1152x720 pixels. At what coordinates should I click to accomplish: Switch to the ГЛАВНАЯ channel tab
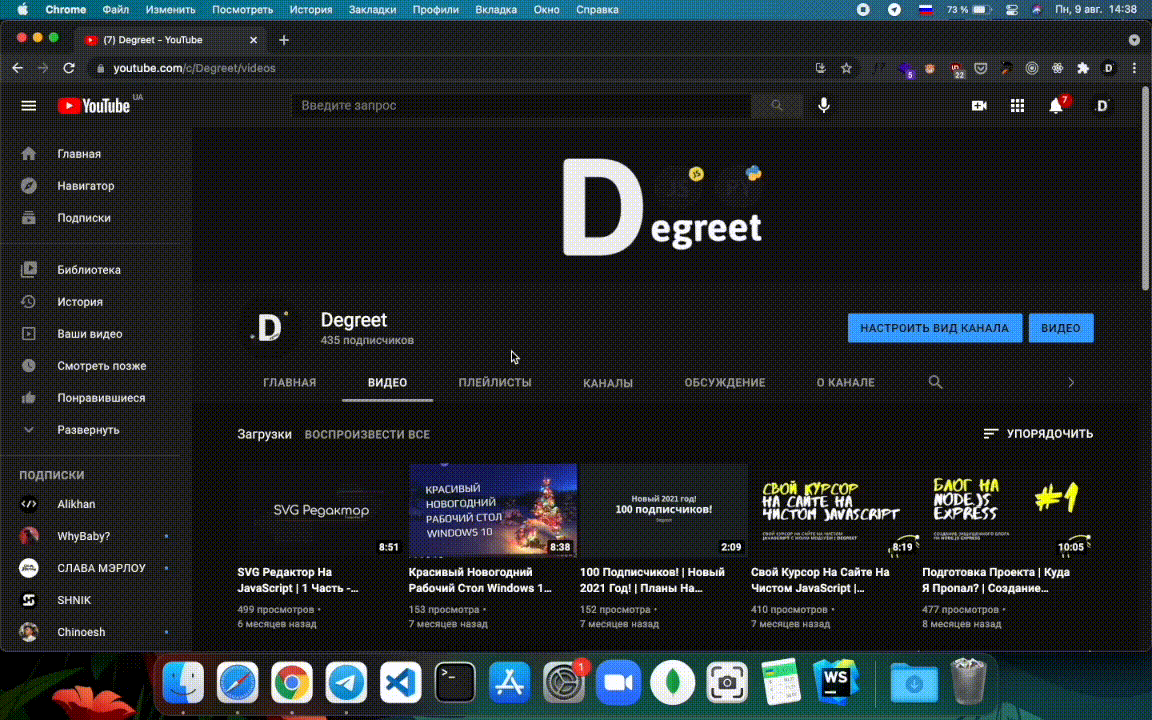pyautogui.click(x=289, y=383)
